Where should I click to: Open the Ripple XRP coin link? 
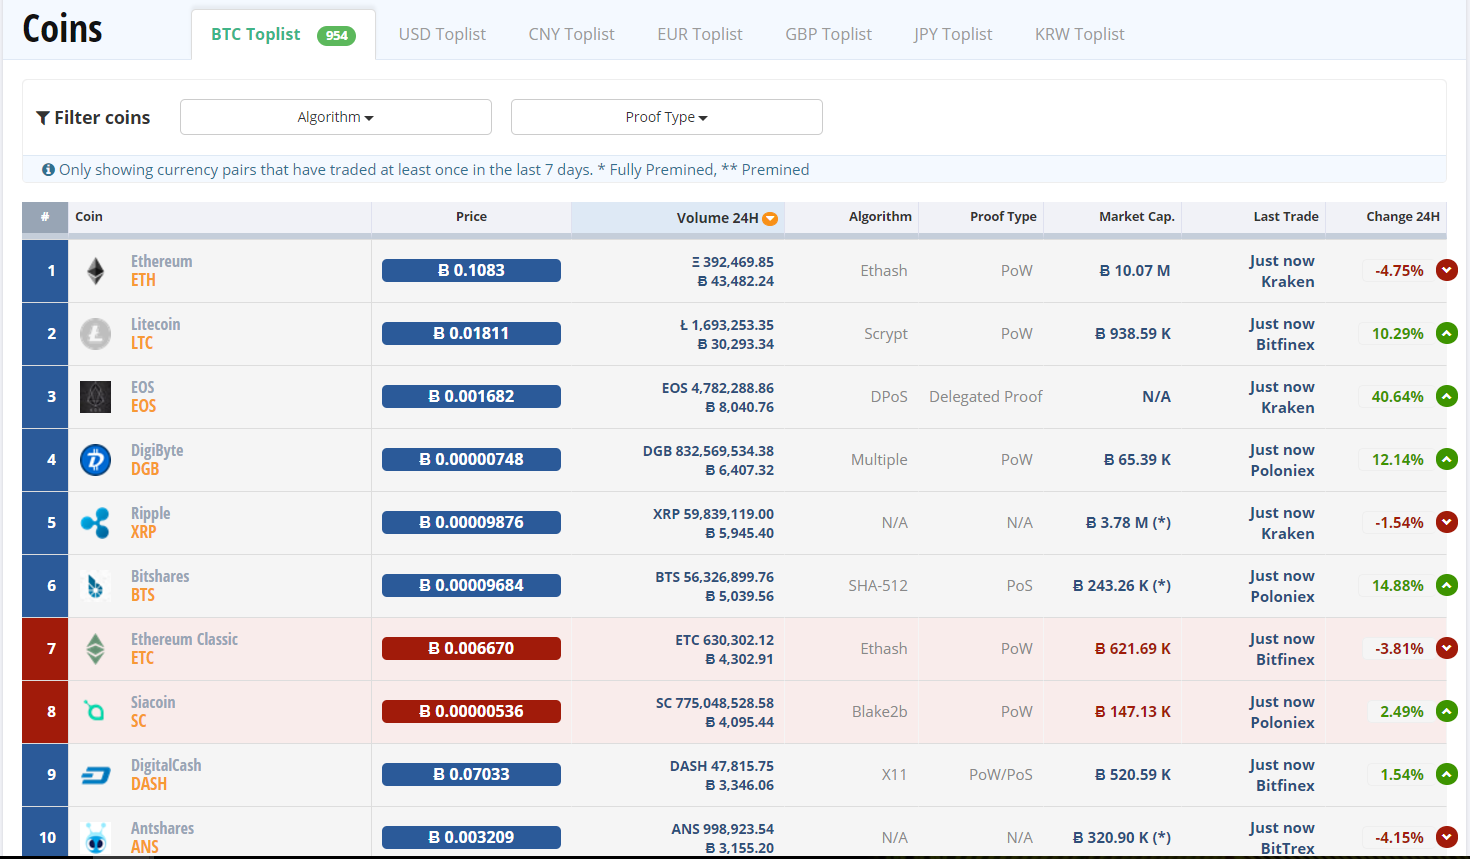pyautogui.click(x=150, y=523)
